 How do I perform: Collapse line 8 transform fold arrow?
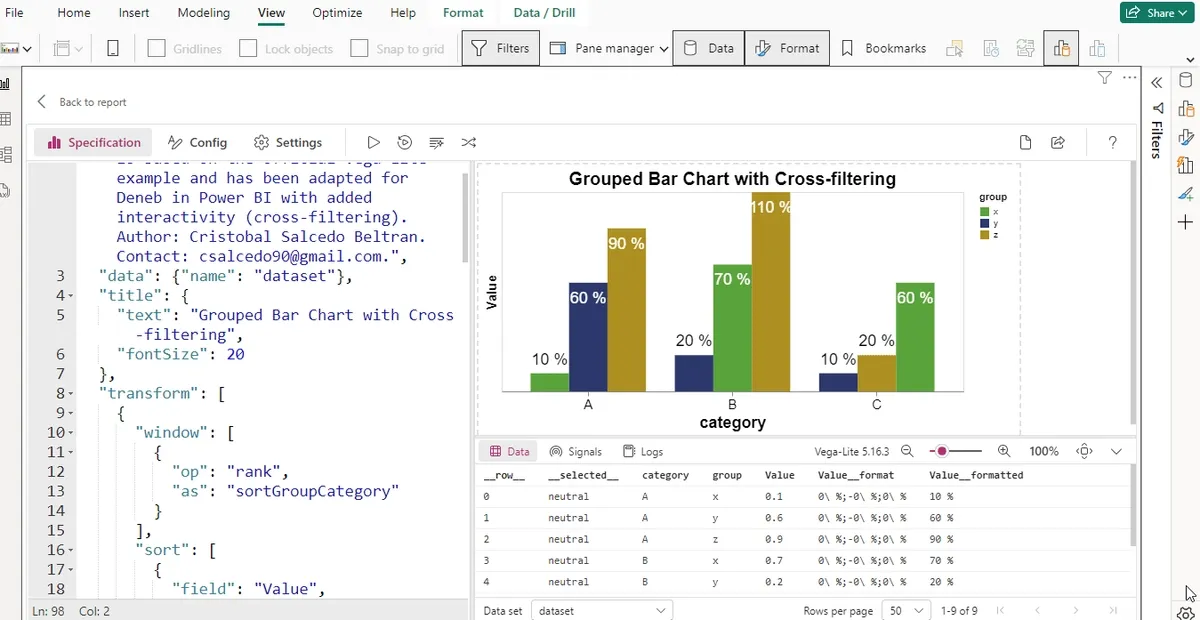71,394
